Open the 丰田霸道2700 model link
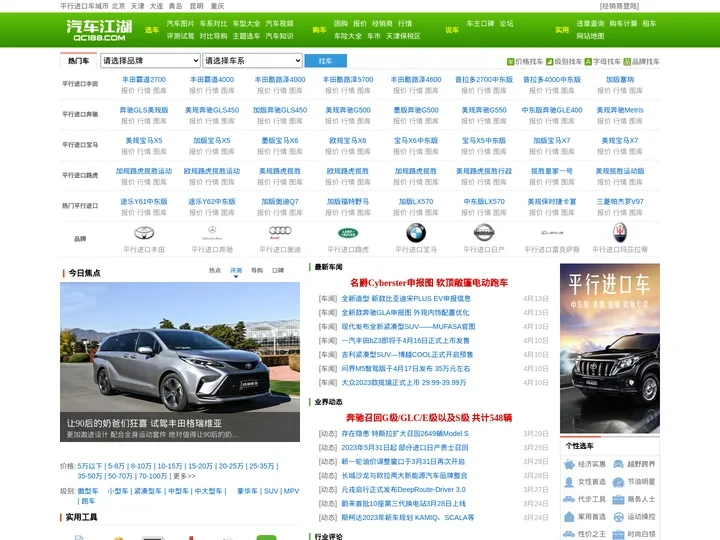 (x=144, y=79)
